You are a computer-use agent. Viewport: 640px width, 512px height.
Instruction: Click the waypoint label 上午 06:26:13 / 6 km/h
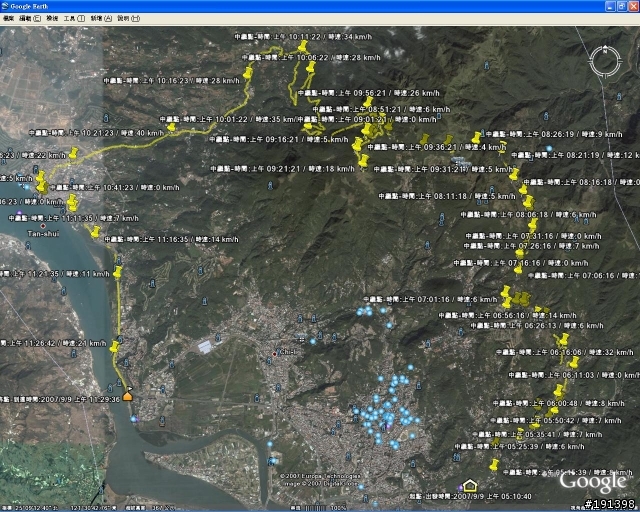[537, 325]
